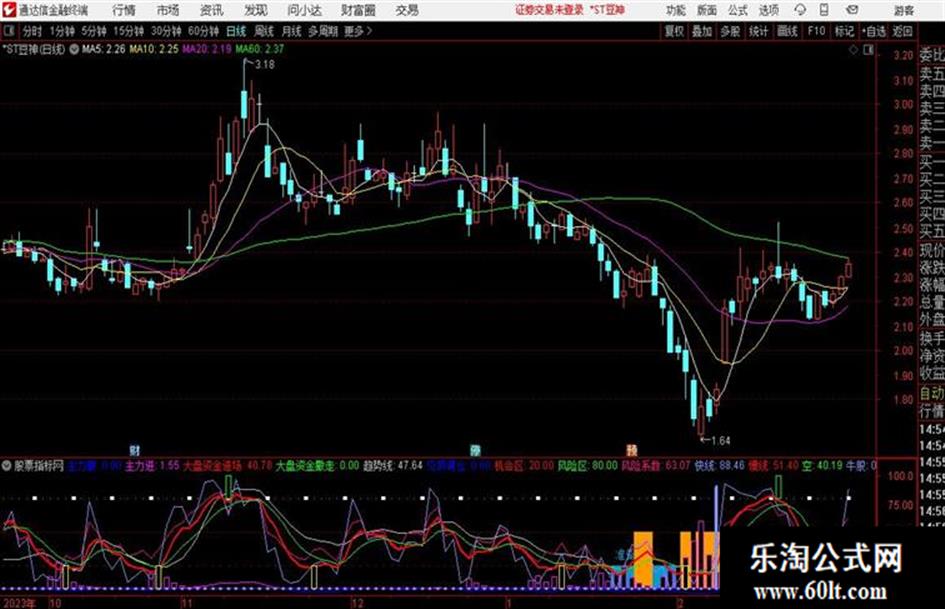This screenshot has height=609, width=945.
Task: Click the 统计 statistics toolbar button
Action: point(758,31)
